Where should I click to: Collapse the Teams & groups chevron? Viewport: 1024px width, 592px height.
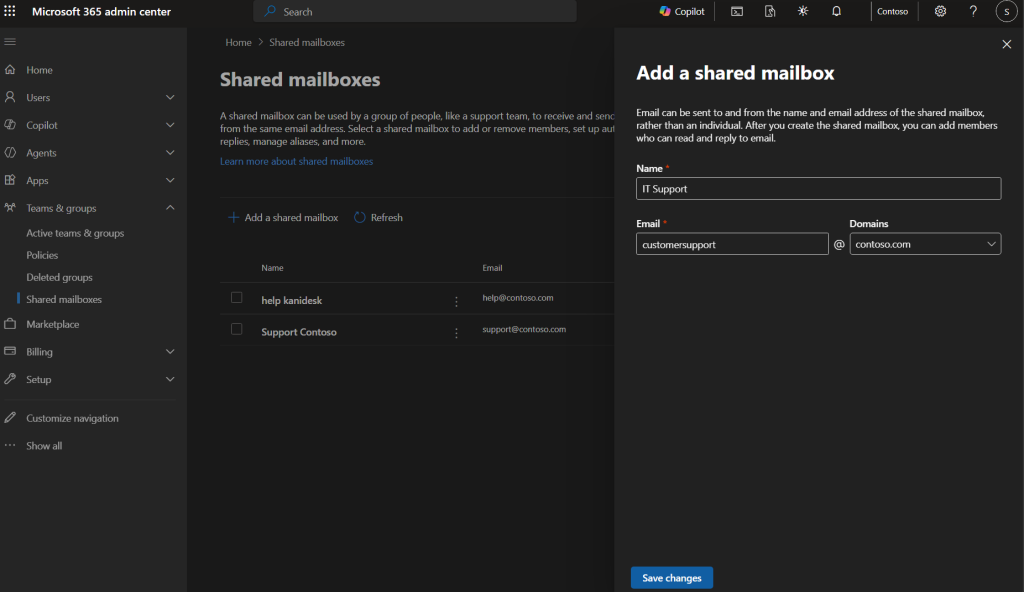[x=170, y=207]
